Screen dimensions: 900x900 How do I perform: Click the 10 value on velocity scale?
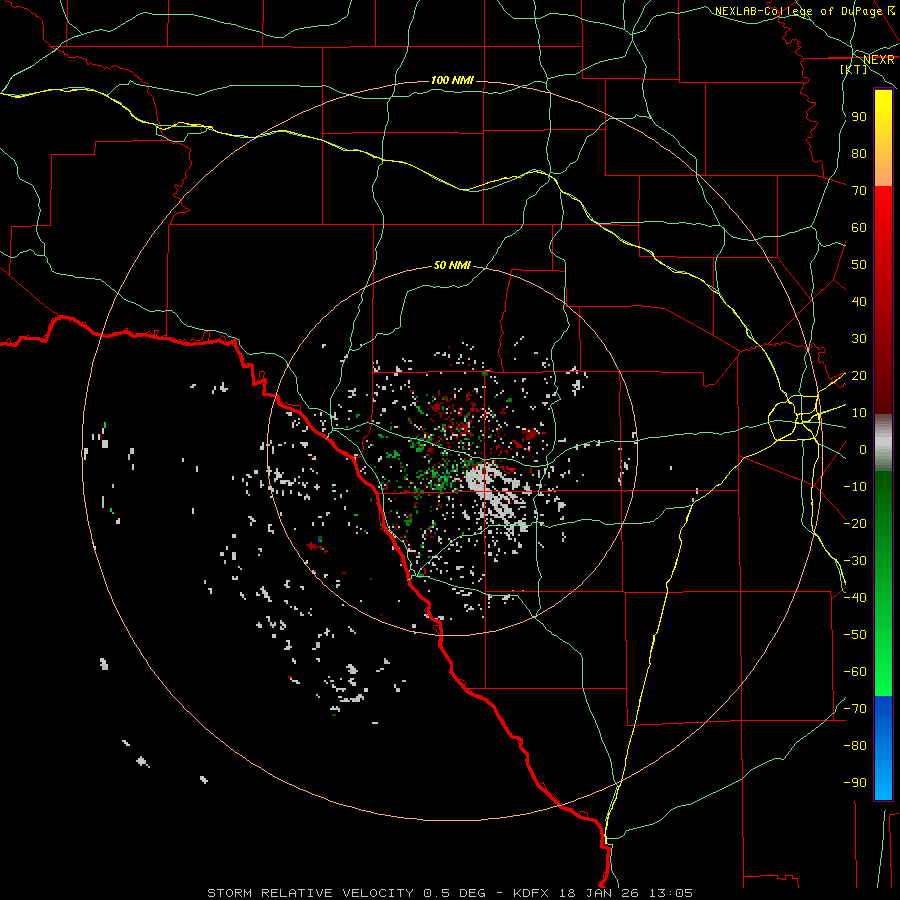pos(859,413)
